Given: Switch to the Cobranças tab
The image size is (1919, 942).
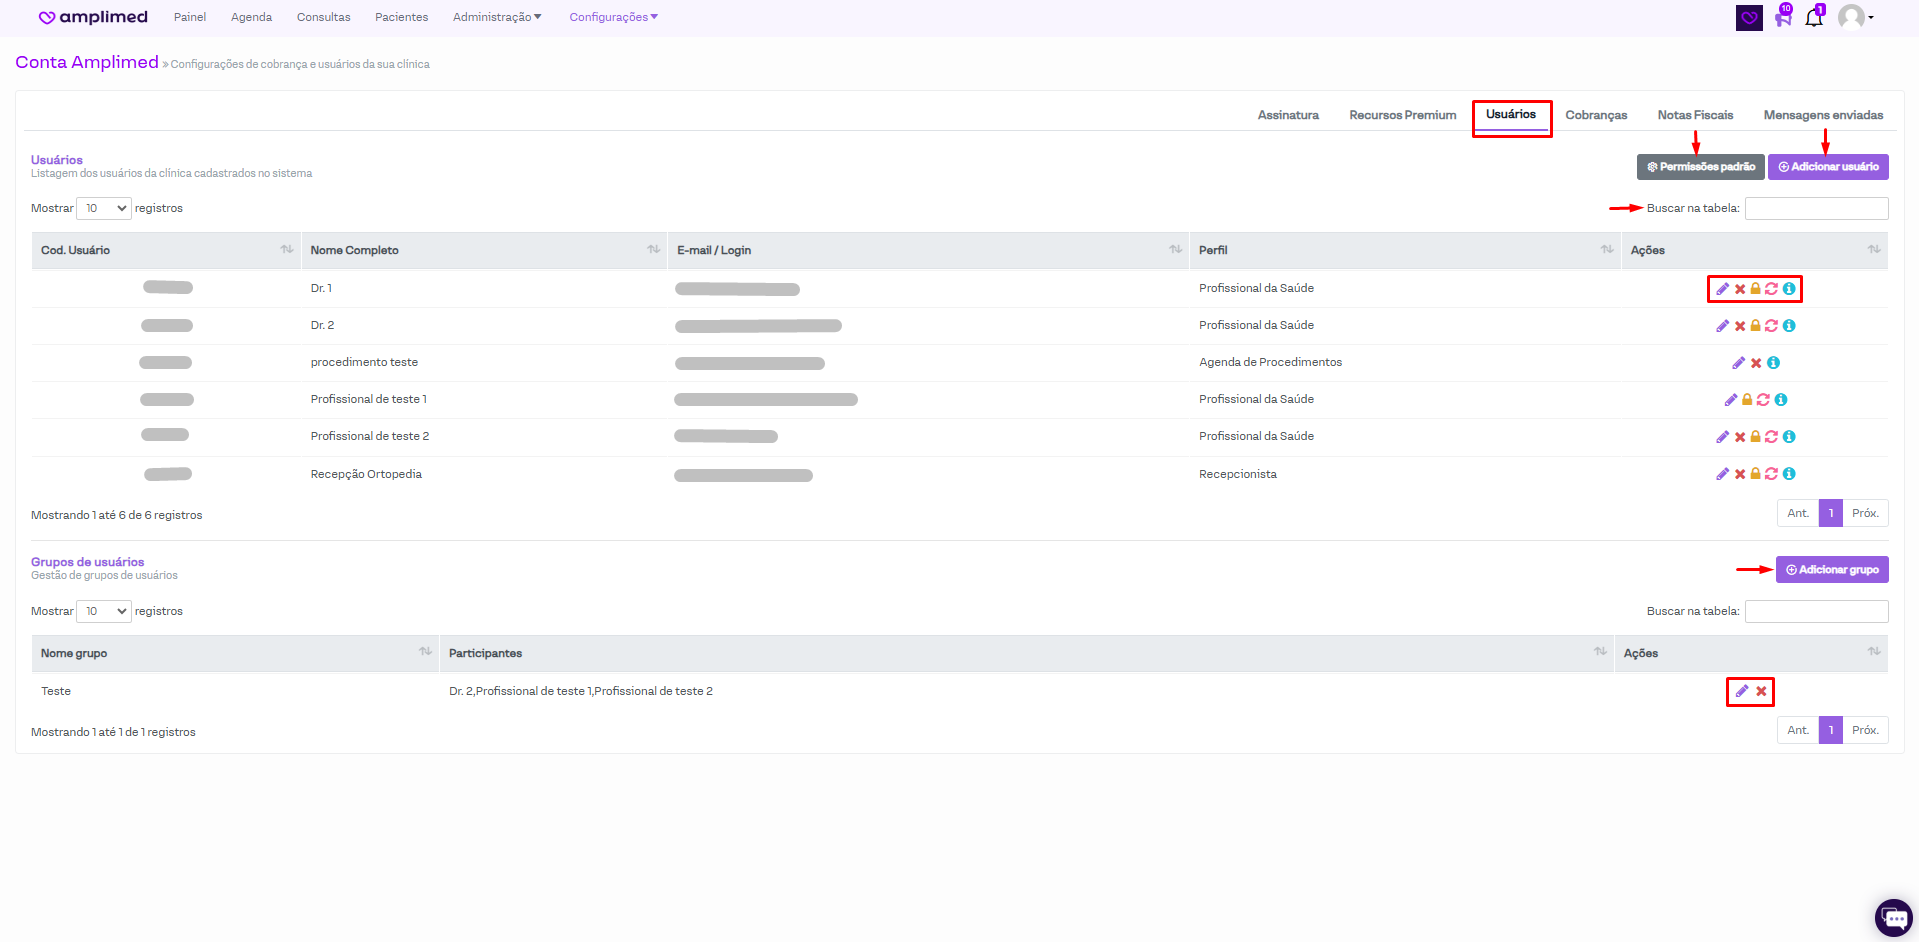Looking at the screenshot, I should [x=1595, y=115].
